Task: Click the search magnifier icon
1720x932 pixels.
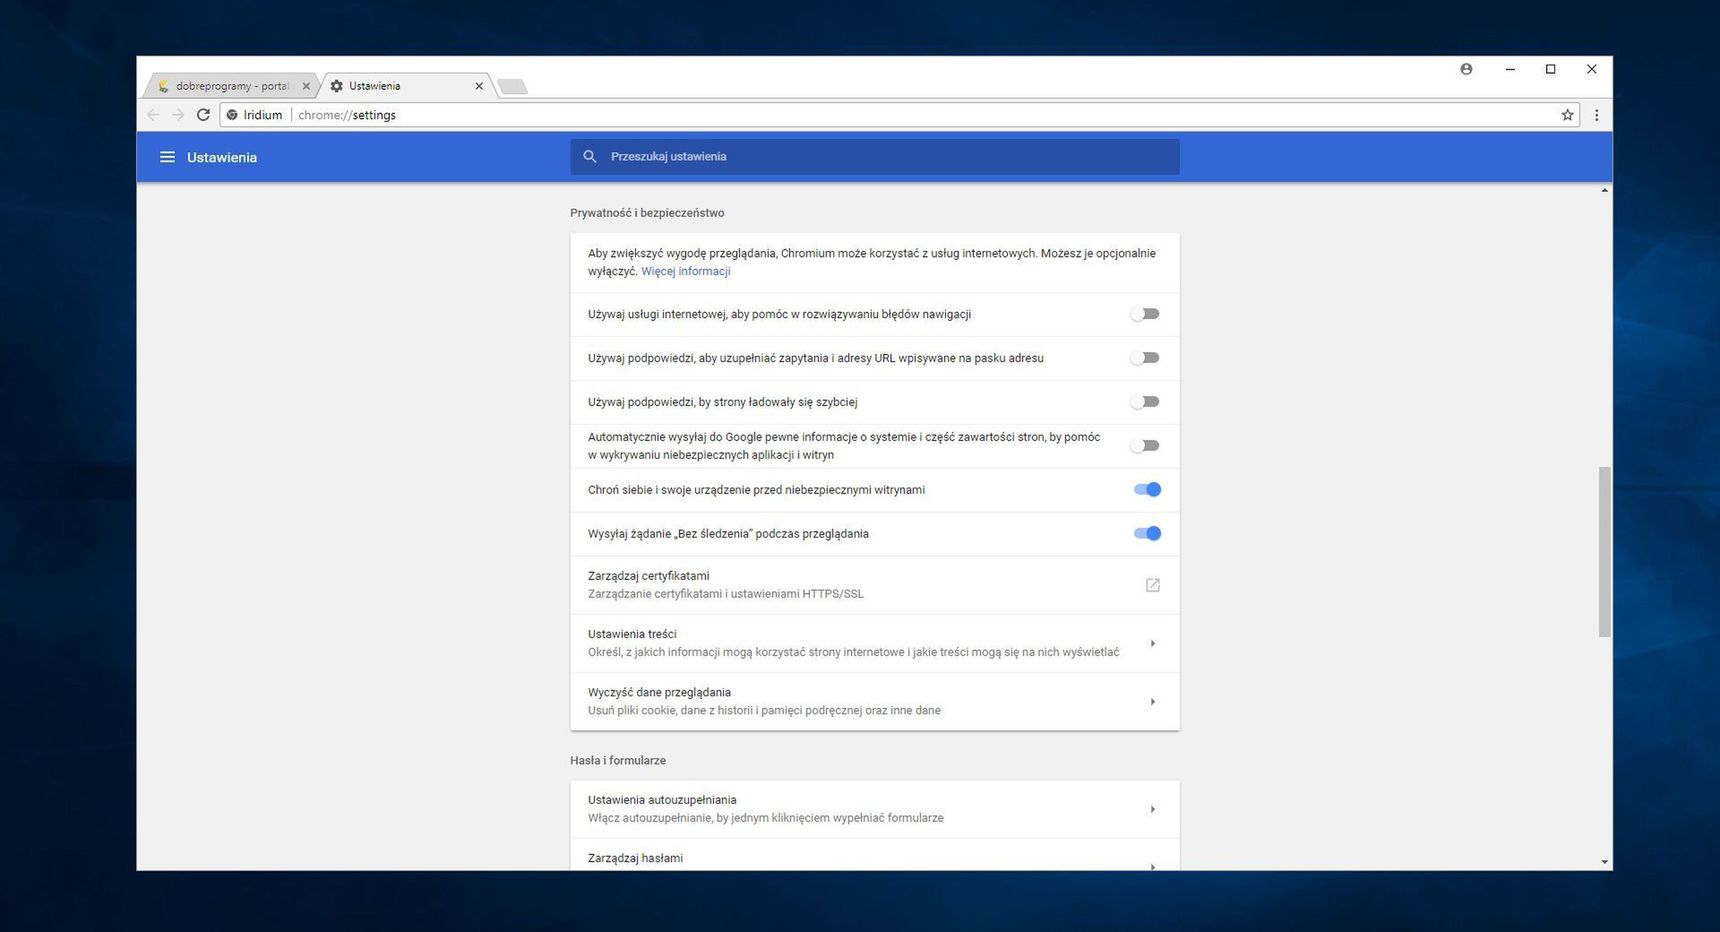Action: pyautogui.click(x=590, y=157)
